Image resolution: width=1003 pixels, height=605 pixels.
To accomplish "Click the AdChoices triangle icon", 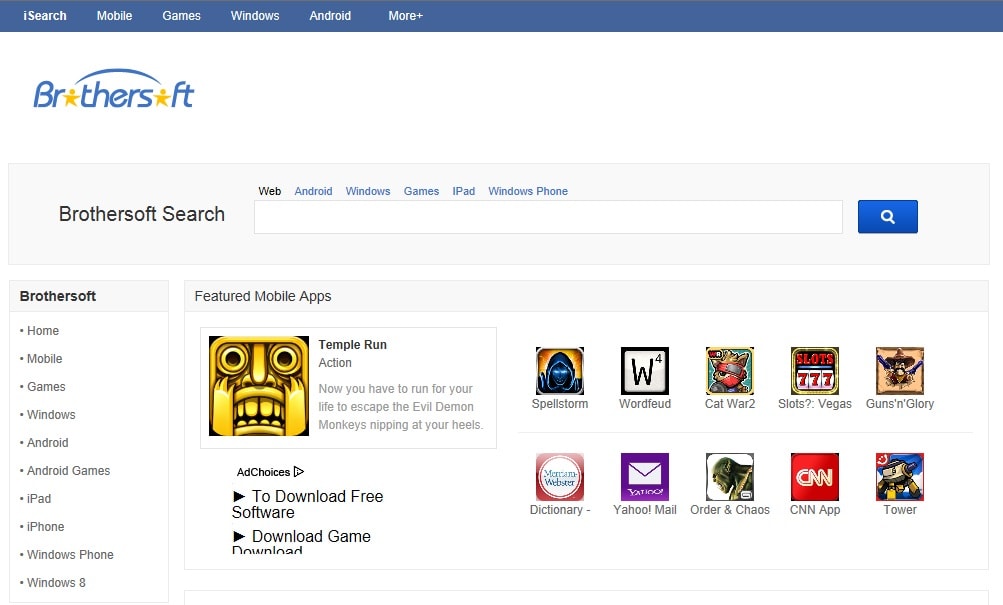I will [x=299, y=472].
